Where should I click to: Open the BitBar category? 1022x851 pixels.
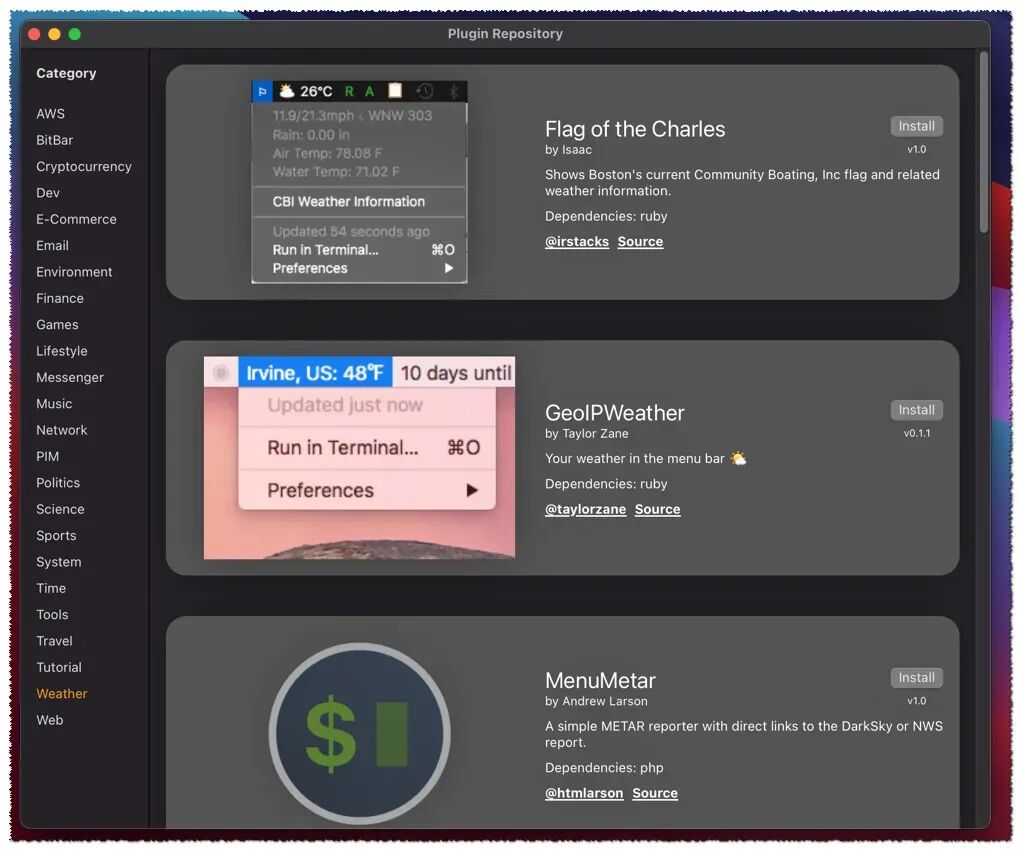(54, 140)
